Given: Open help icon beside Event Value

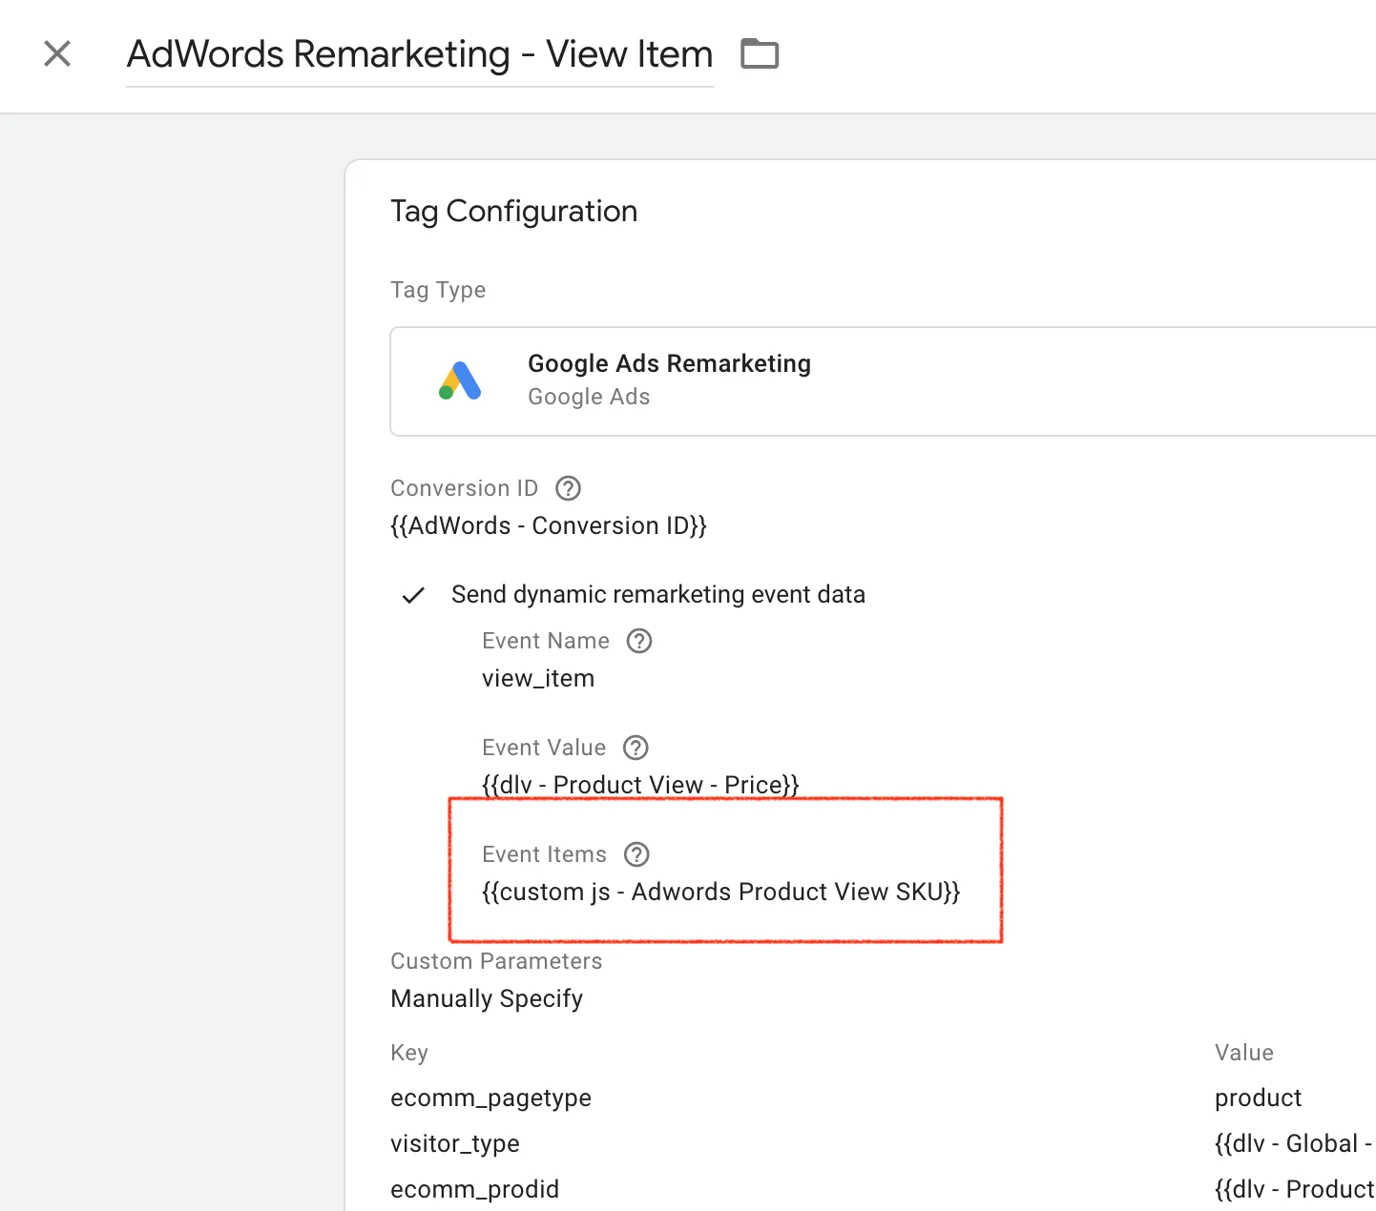Looking at the screenshot, I should [x=636, y=748].
